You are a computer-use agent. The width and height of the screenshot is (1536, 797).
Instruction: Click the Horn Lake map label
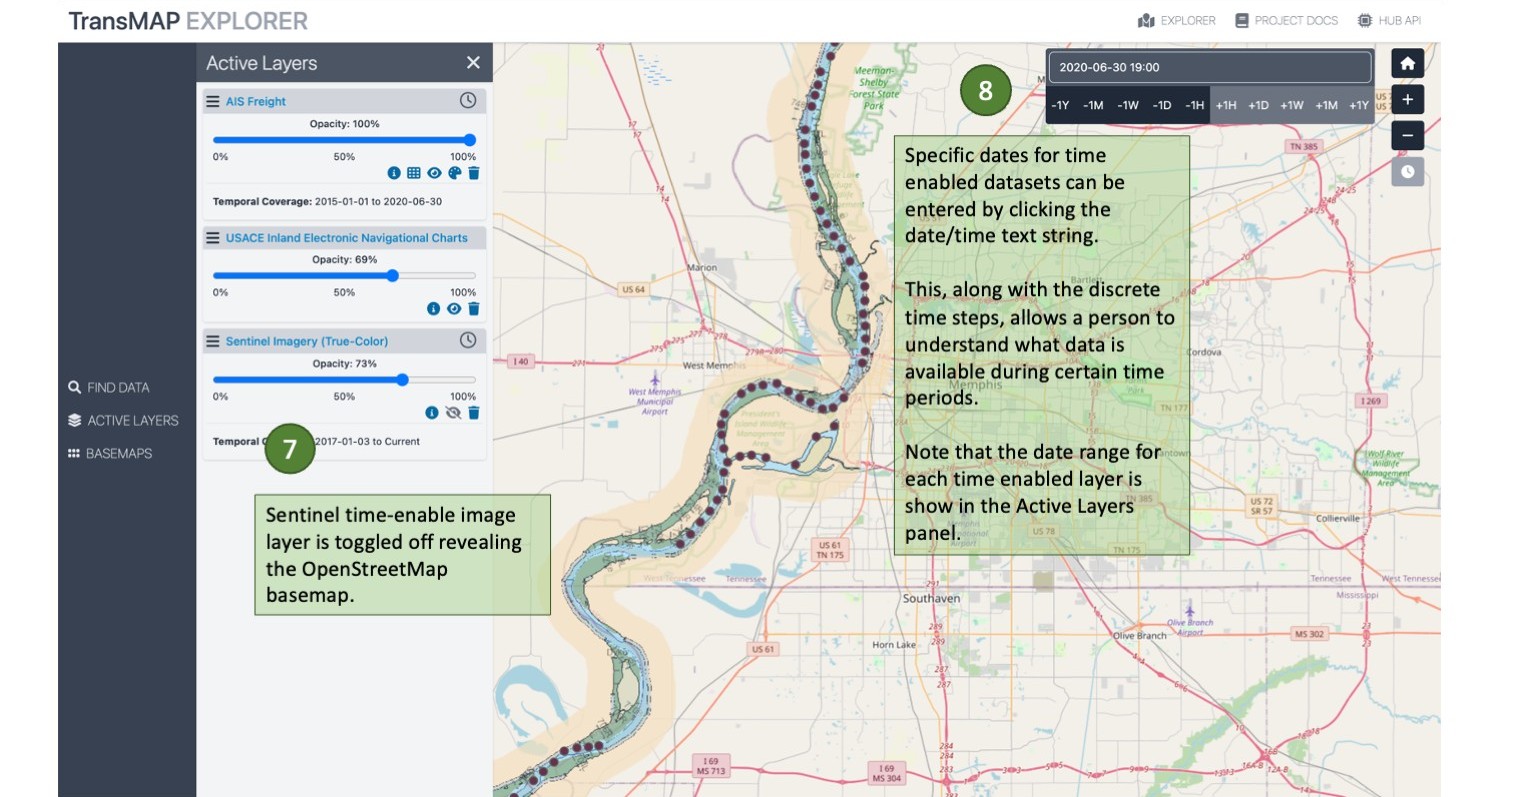point(893,645)
